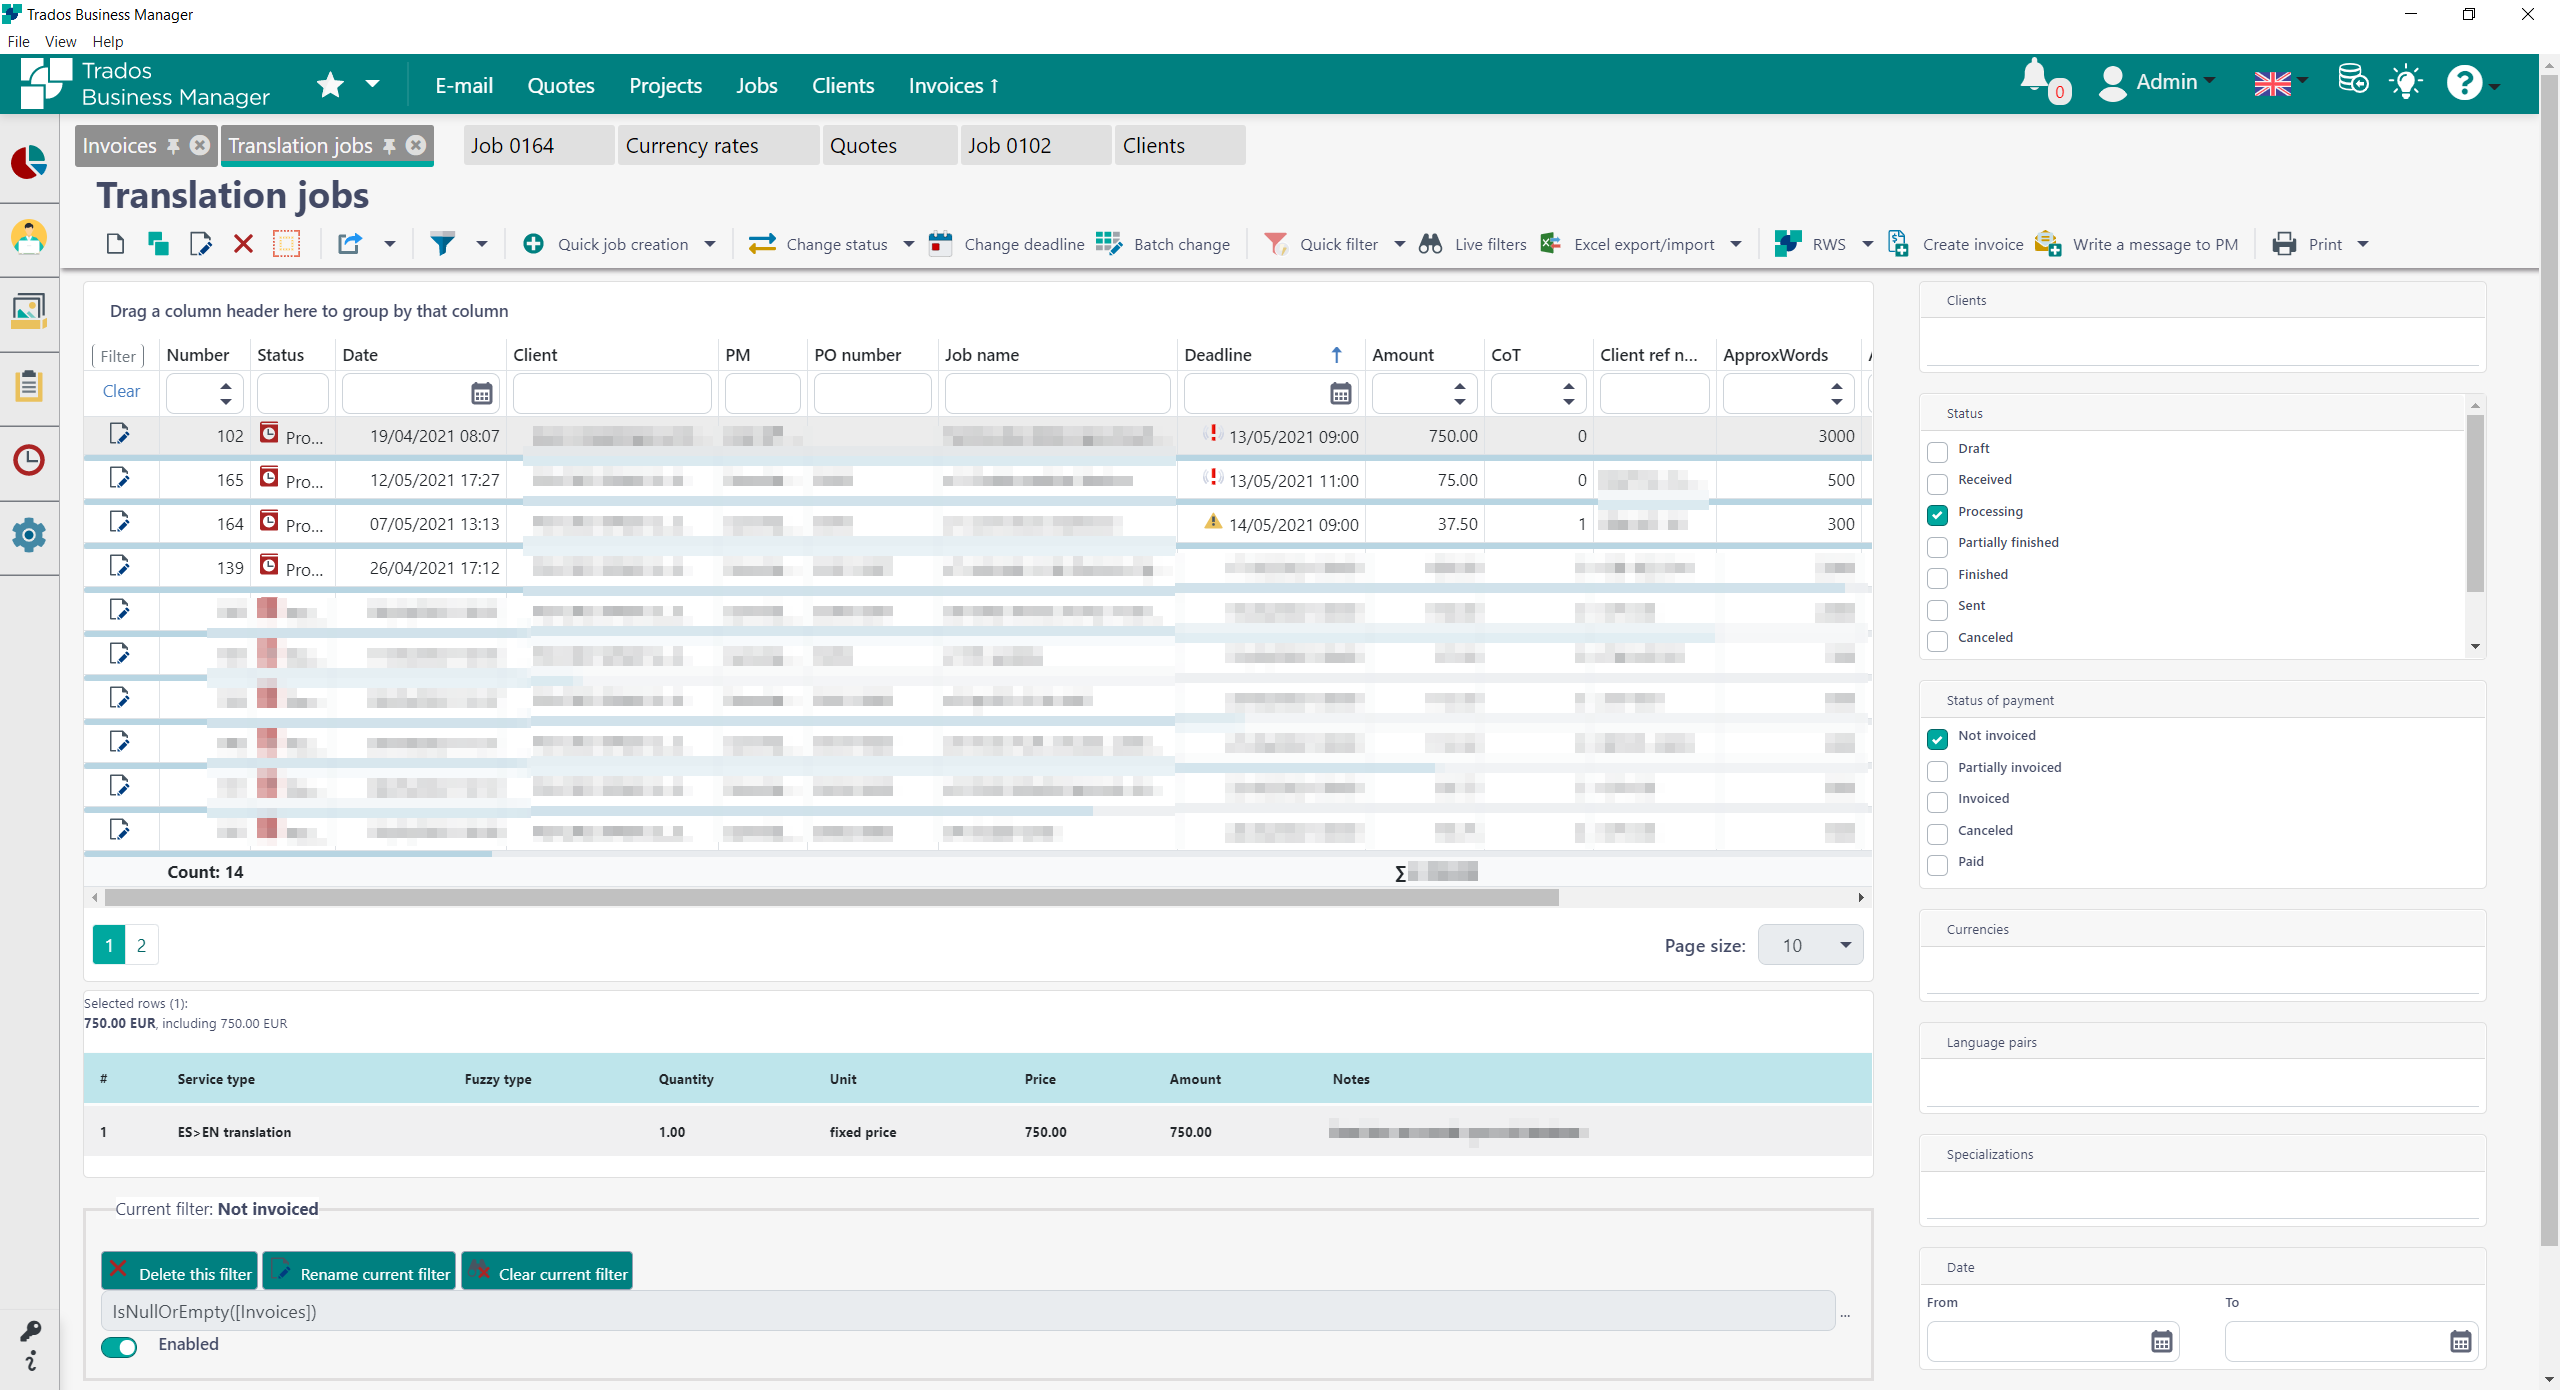Click the Clear current filter button

[x=547, y=1273]
